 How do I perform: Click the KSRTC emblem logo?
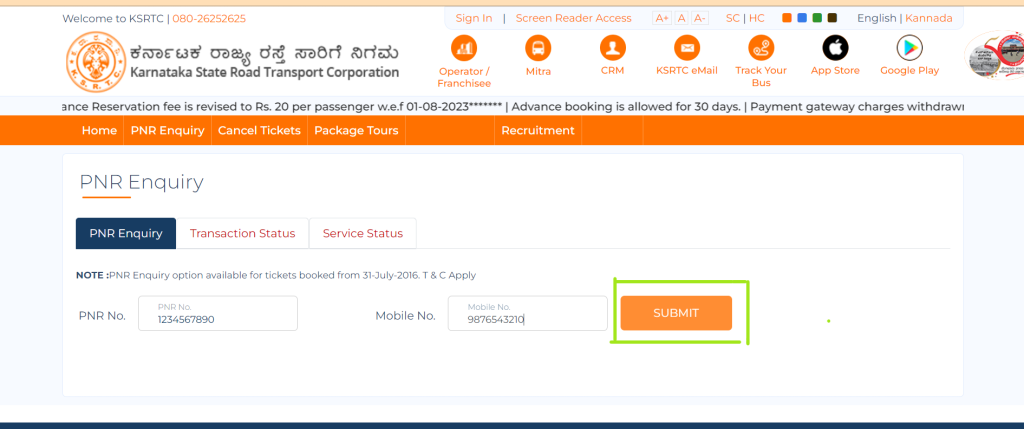95,62
